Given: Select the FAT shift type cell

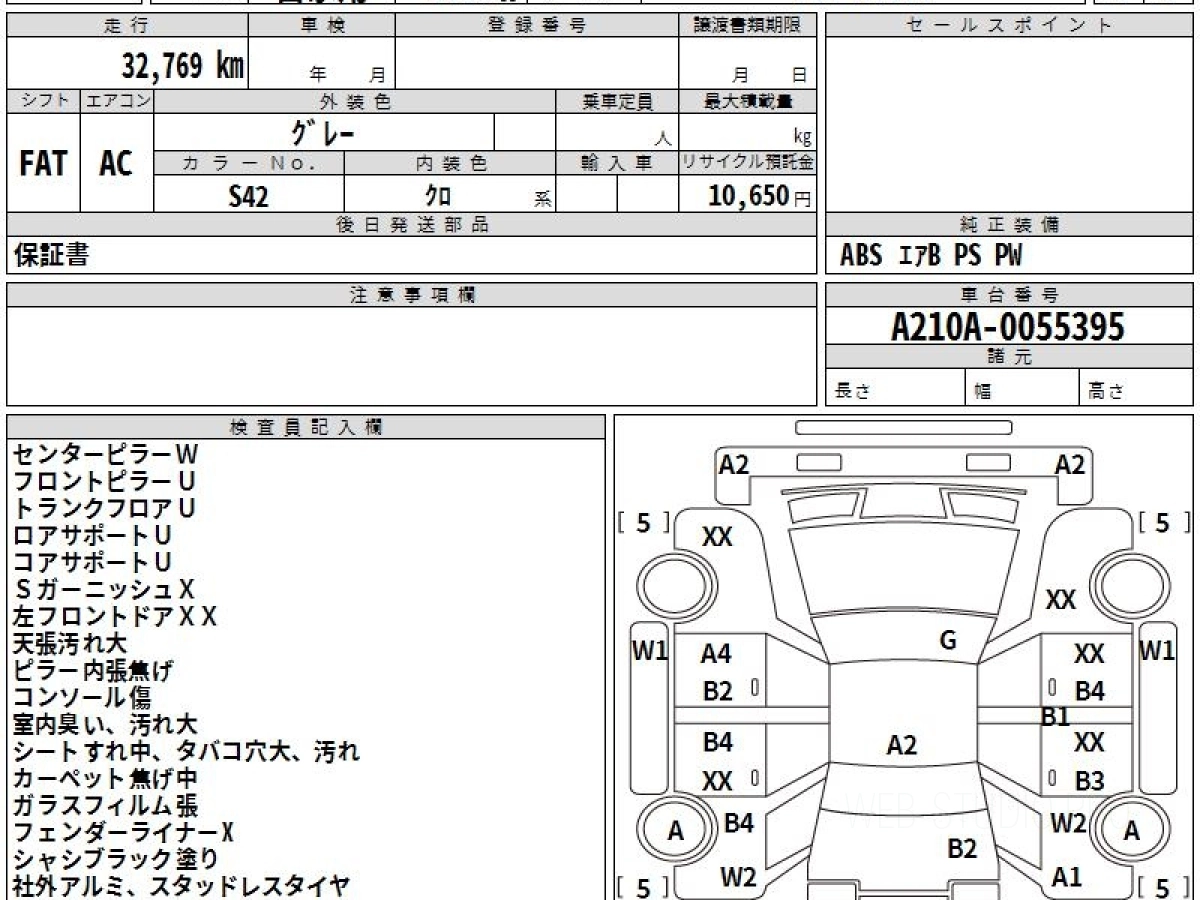Looking at the screenshot, I should tap(43, 164).
